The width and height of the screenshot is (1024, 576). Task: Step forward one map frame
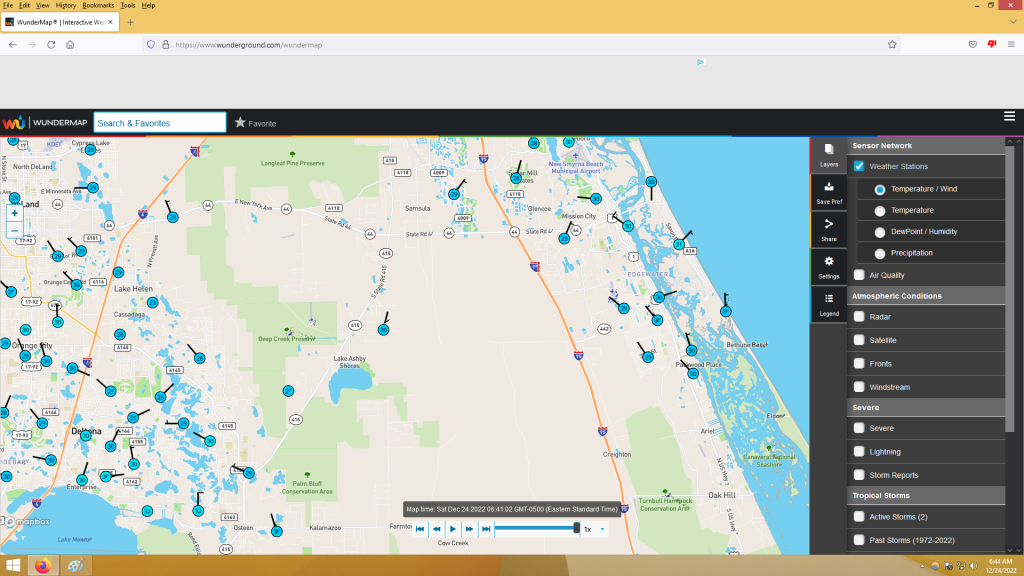(469, 529)
